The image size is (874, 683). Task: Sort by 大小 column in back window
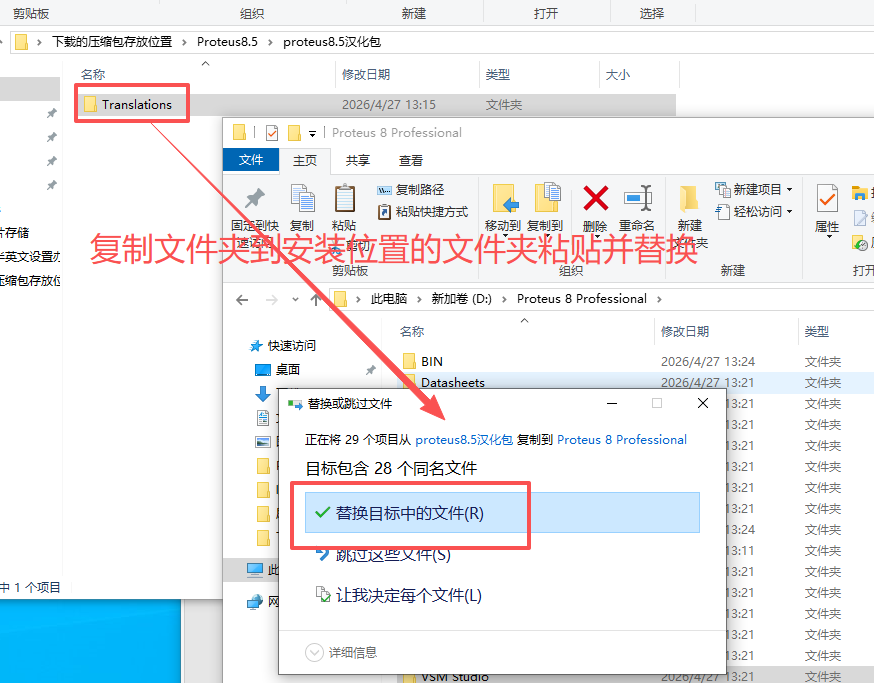coord(618,74)
